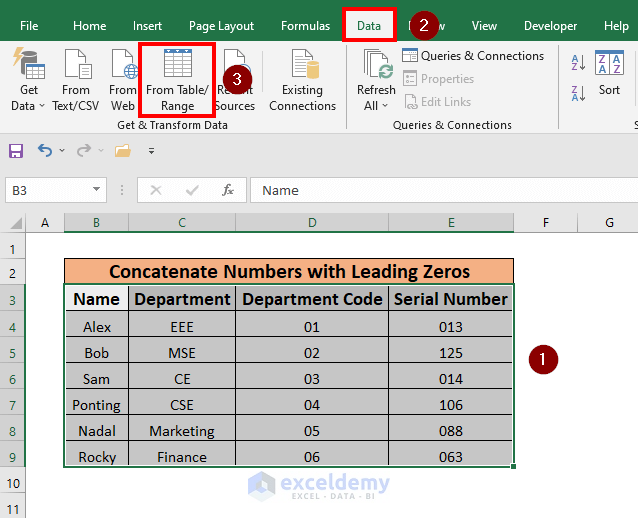Save the workbook from quick access toolbar

16,151
